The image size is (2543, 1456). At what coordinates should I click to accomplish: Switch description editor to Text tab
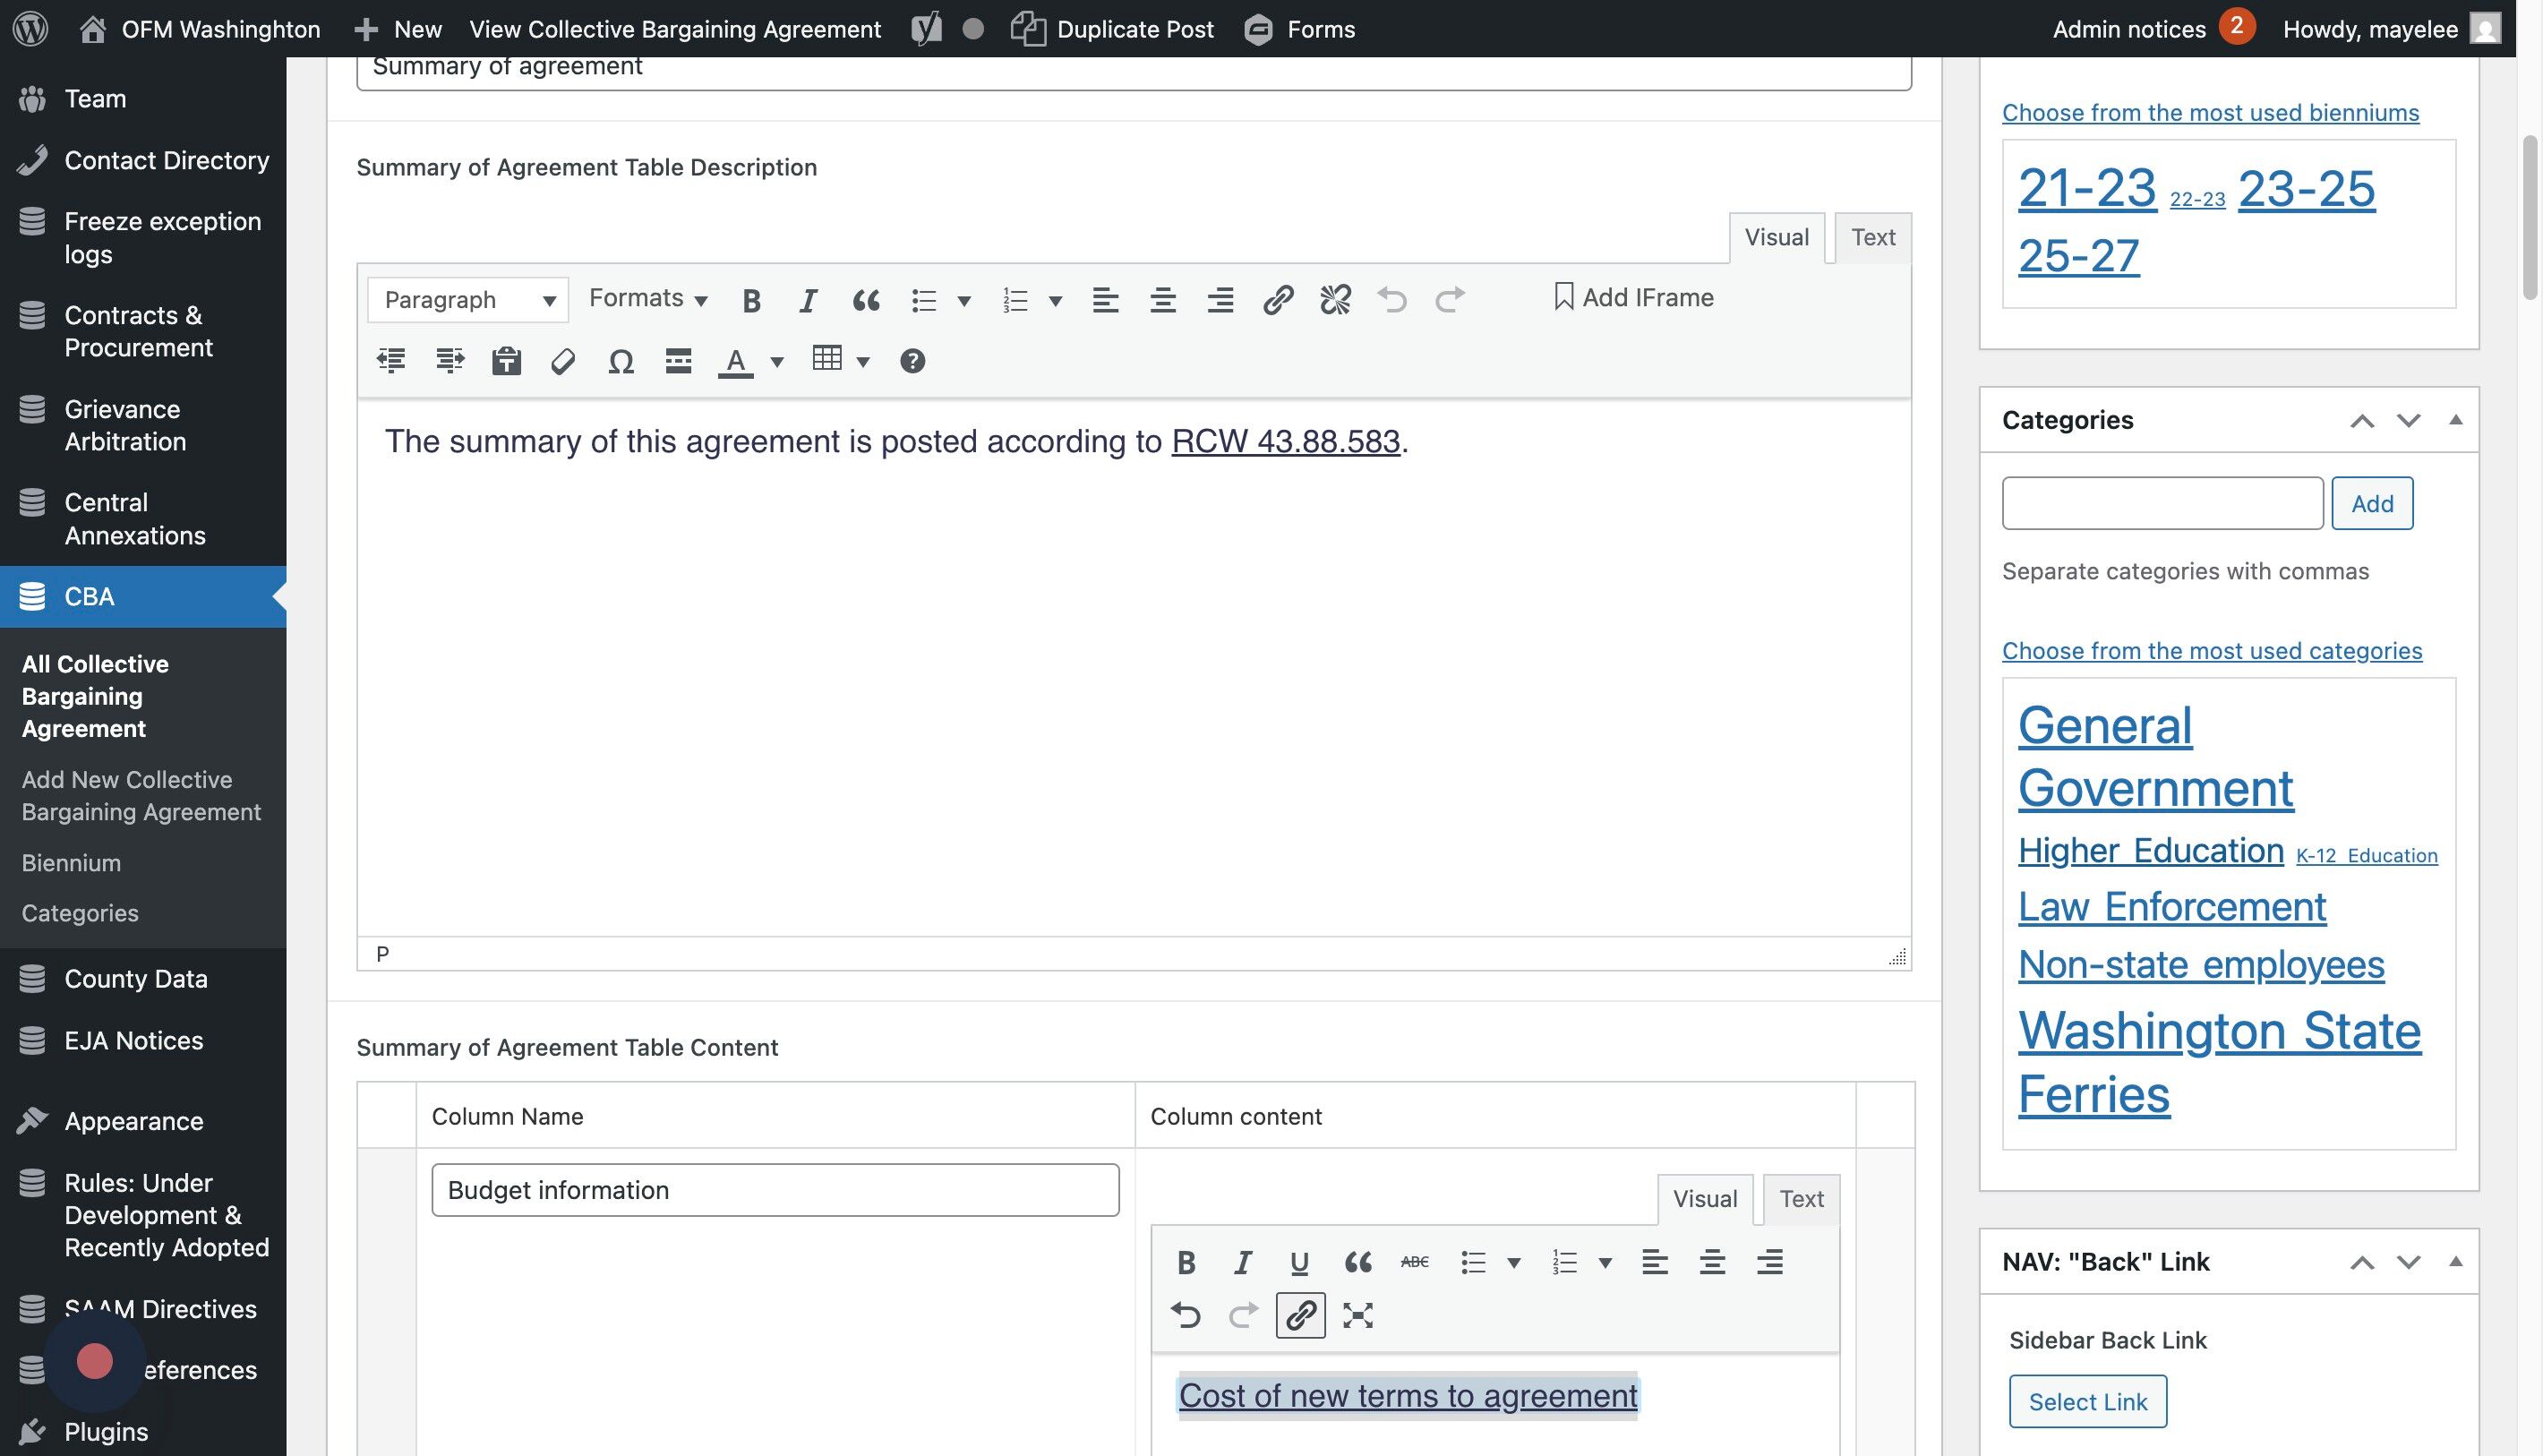[1872, 238]
